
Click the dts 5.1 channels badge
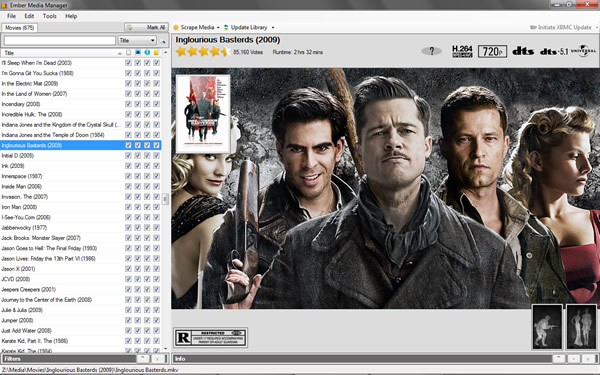point(554,51)
